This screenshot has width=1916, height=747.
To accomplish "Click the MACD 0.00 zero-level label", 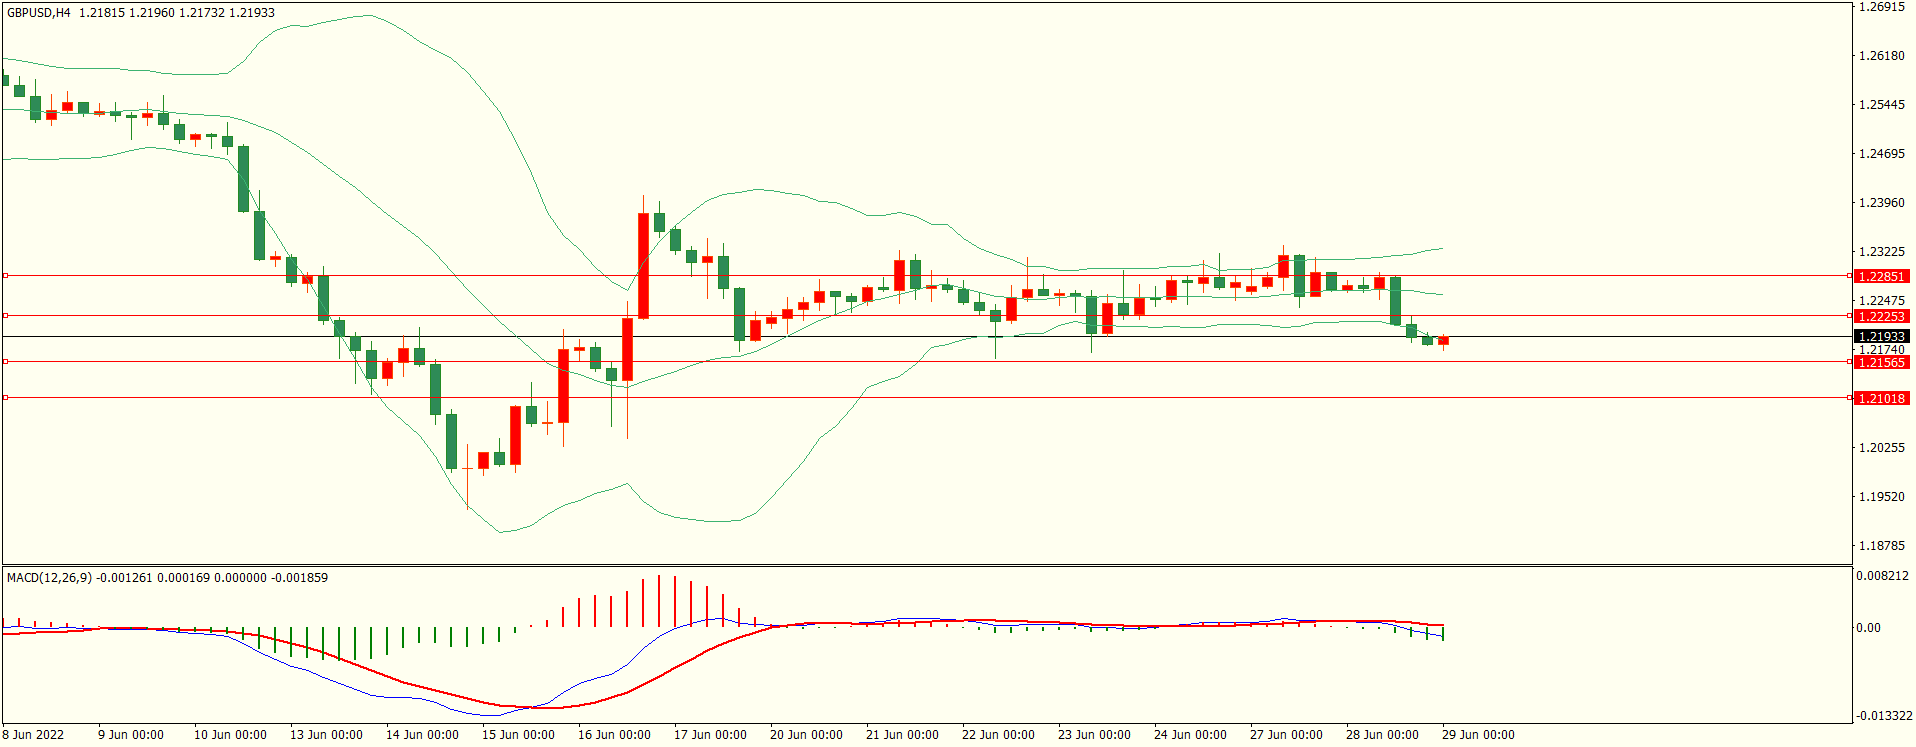I will click(x=1868, y=628).
